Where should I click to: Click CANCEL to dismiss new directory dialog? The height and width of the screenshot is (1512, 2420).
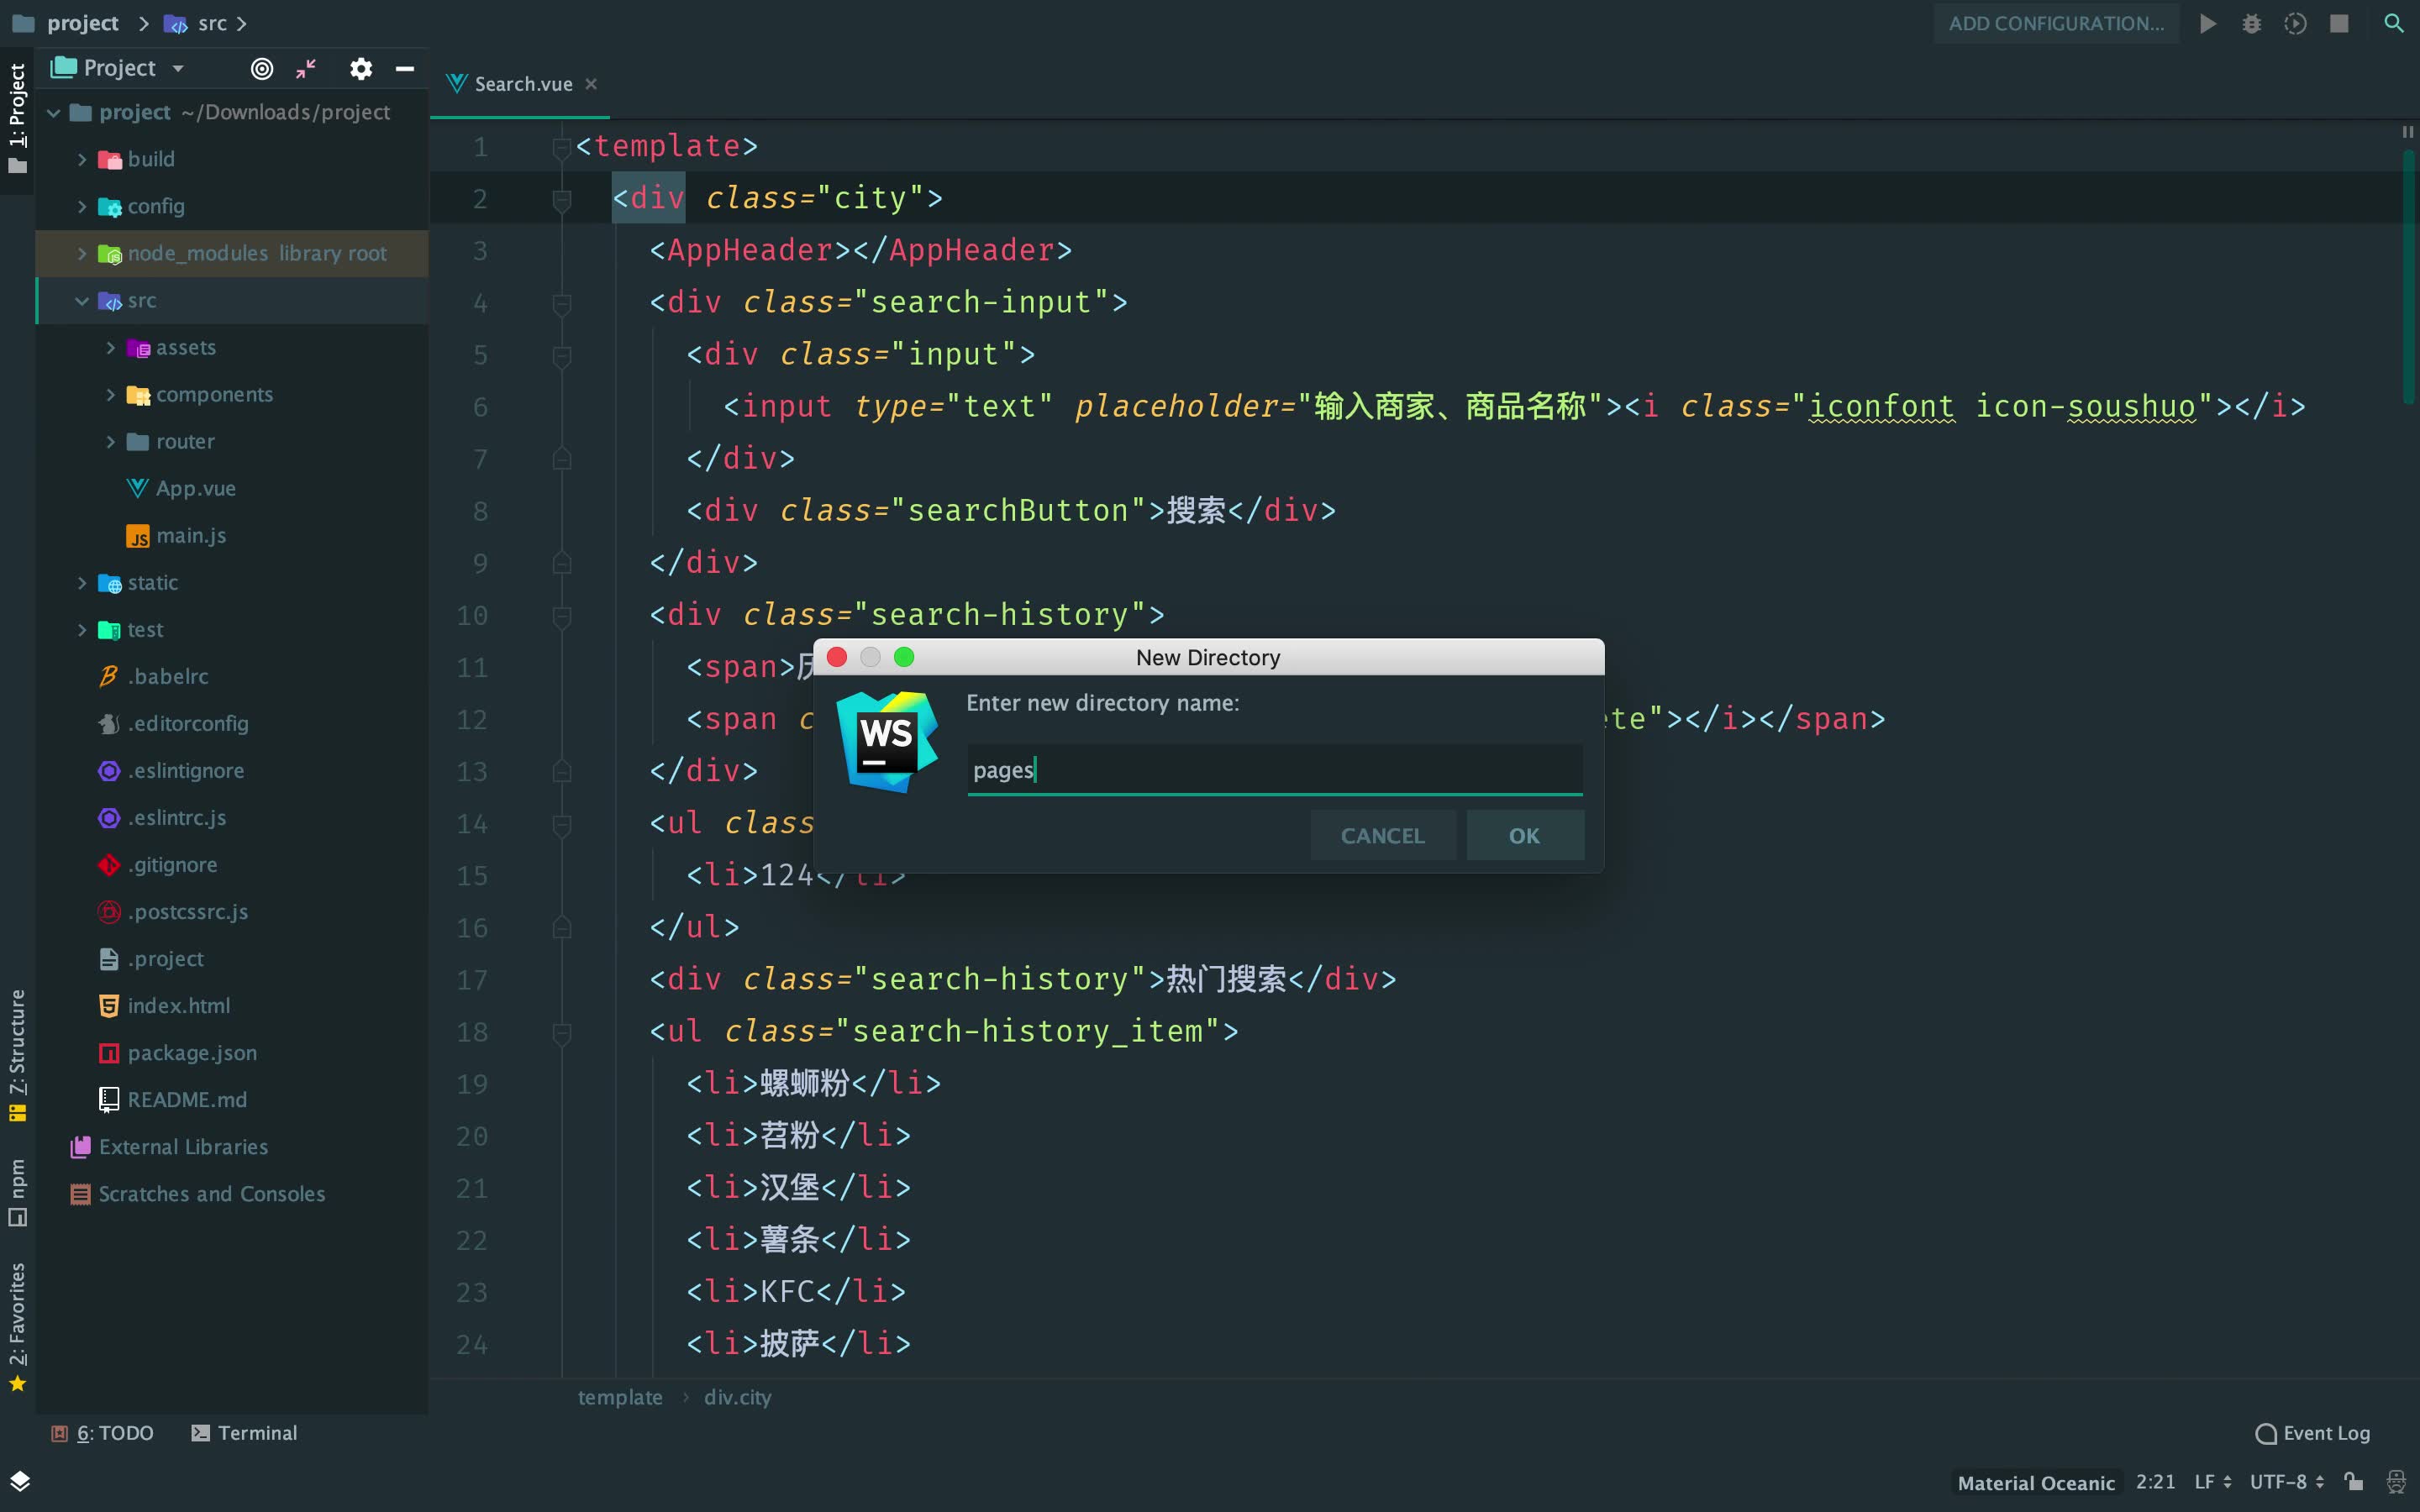(1381, 836)
